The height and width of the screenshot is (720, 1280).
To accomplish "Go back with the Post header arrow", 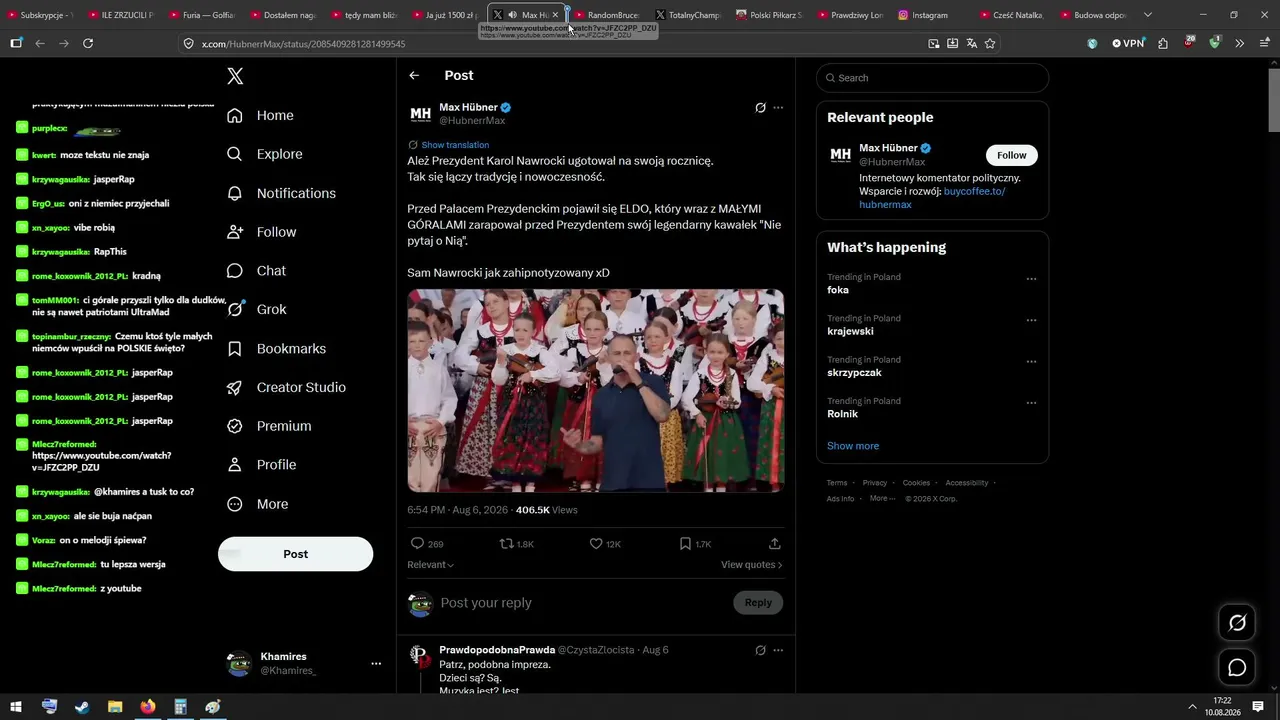I will tap(414, 76).
